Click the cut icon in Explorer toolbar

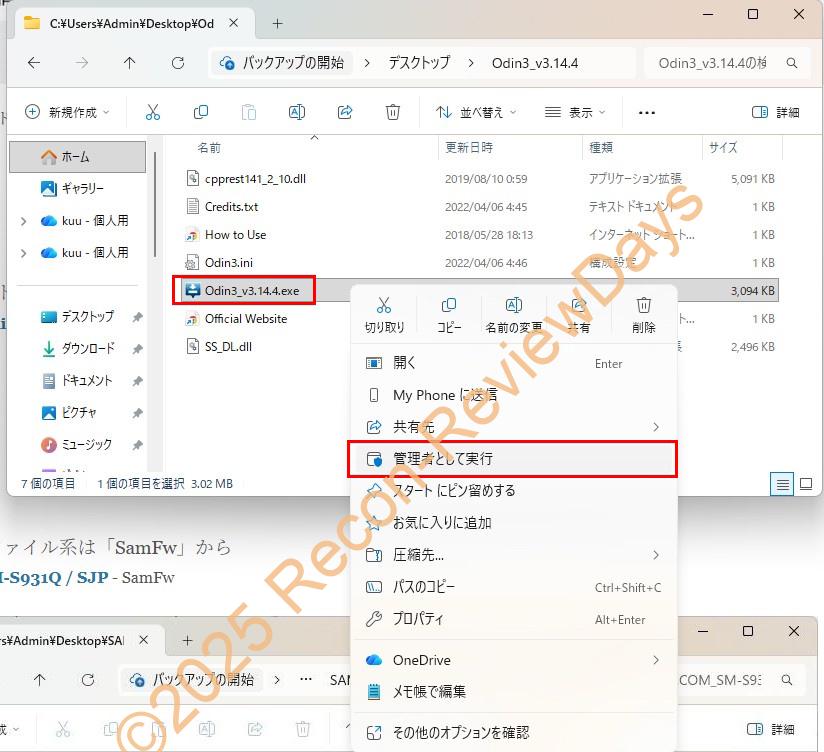(153, 112)
